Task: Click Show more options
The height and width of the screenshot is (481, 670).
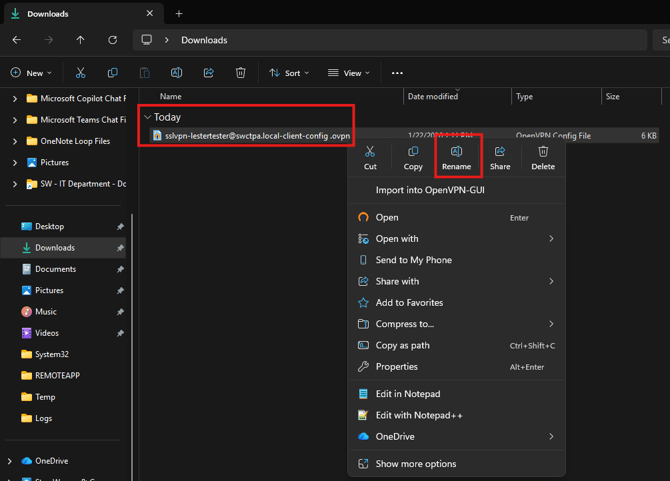Action: click(415, 464)
